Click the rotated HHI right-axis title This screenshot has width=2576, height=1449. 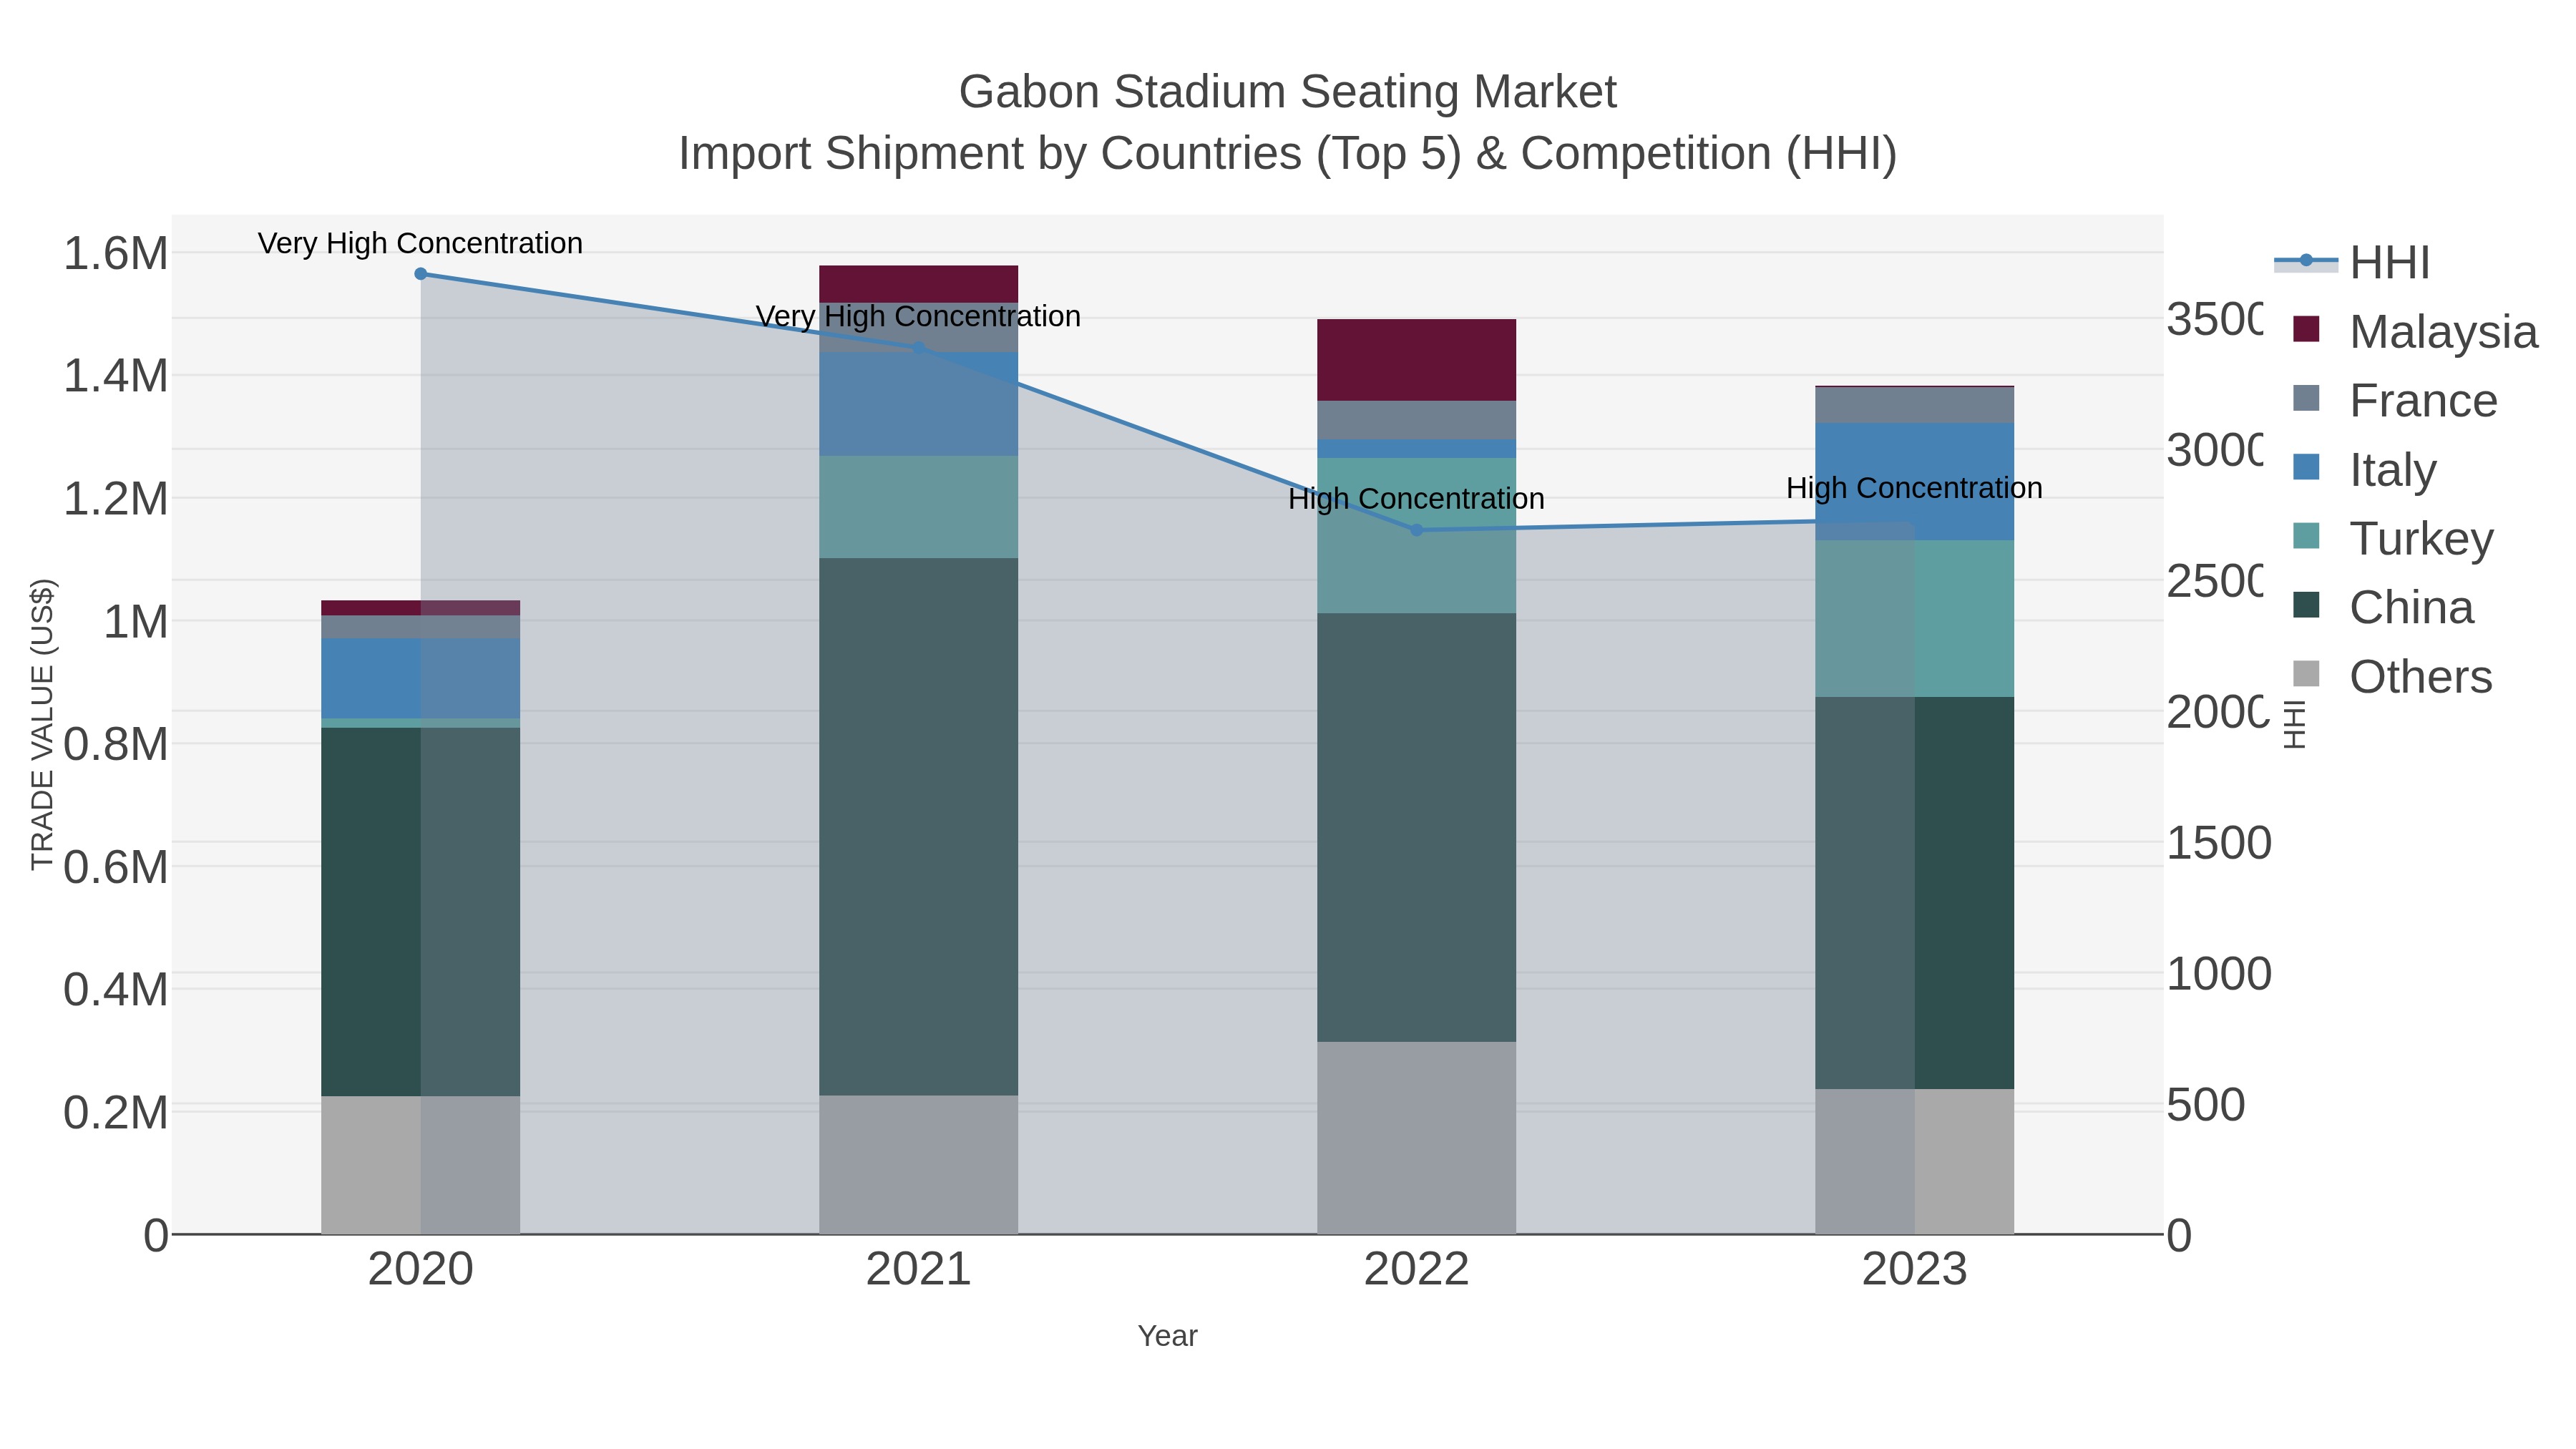pyautogui.click(x=2295, y=725)
